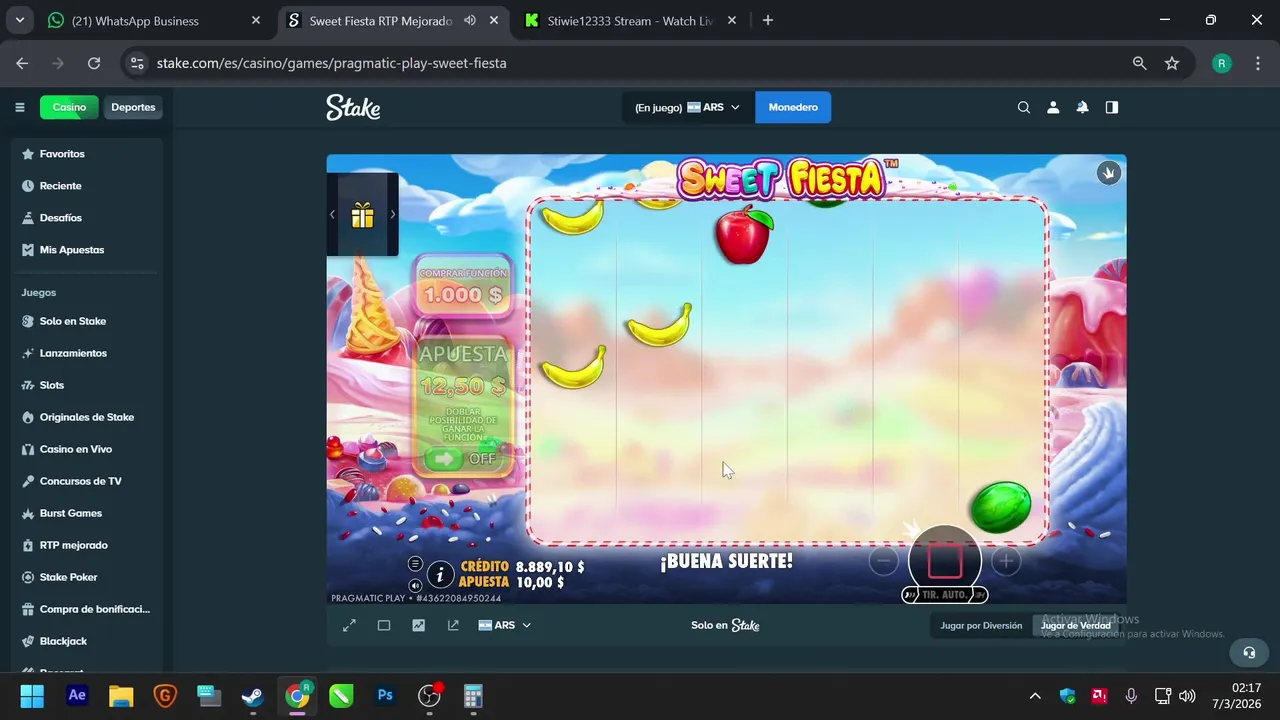Decrease the bet with minus
Screen dimensions: 1280x720
pyautogui.click(x=883, y=561)
